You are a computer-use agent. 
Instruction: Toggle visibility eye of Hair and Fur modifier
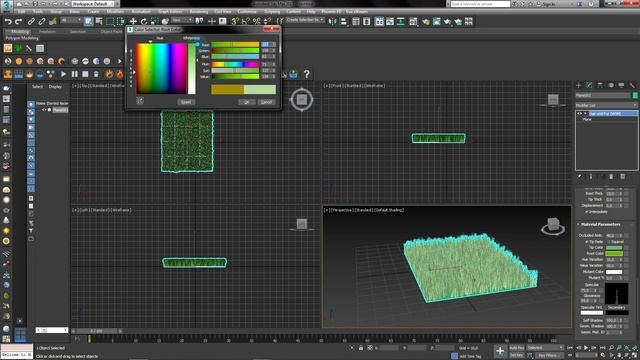tap(580, 113)
